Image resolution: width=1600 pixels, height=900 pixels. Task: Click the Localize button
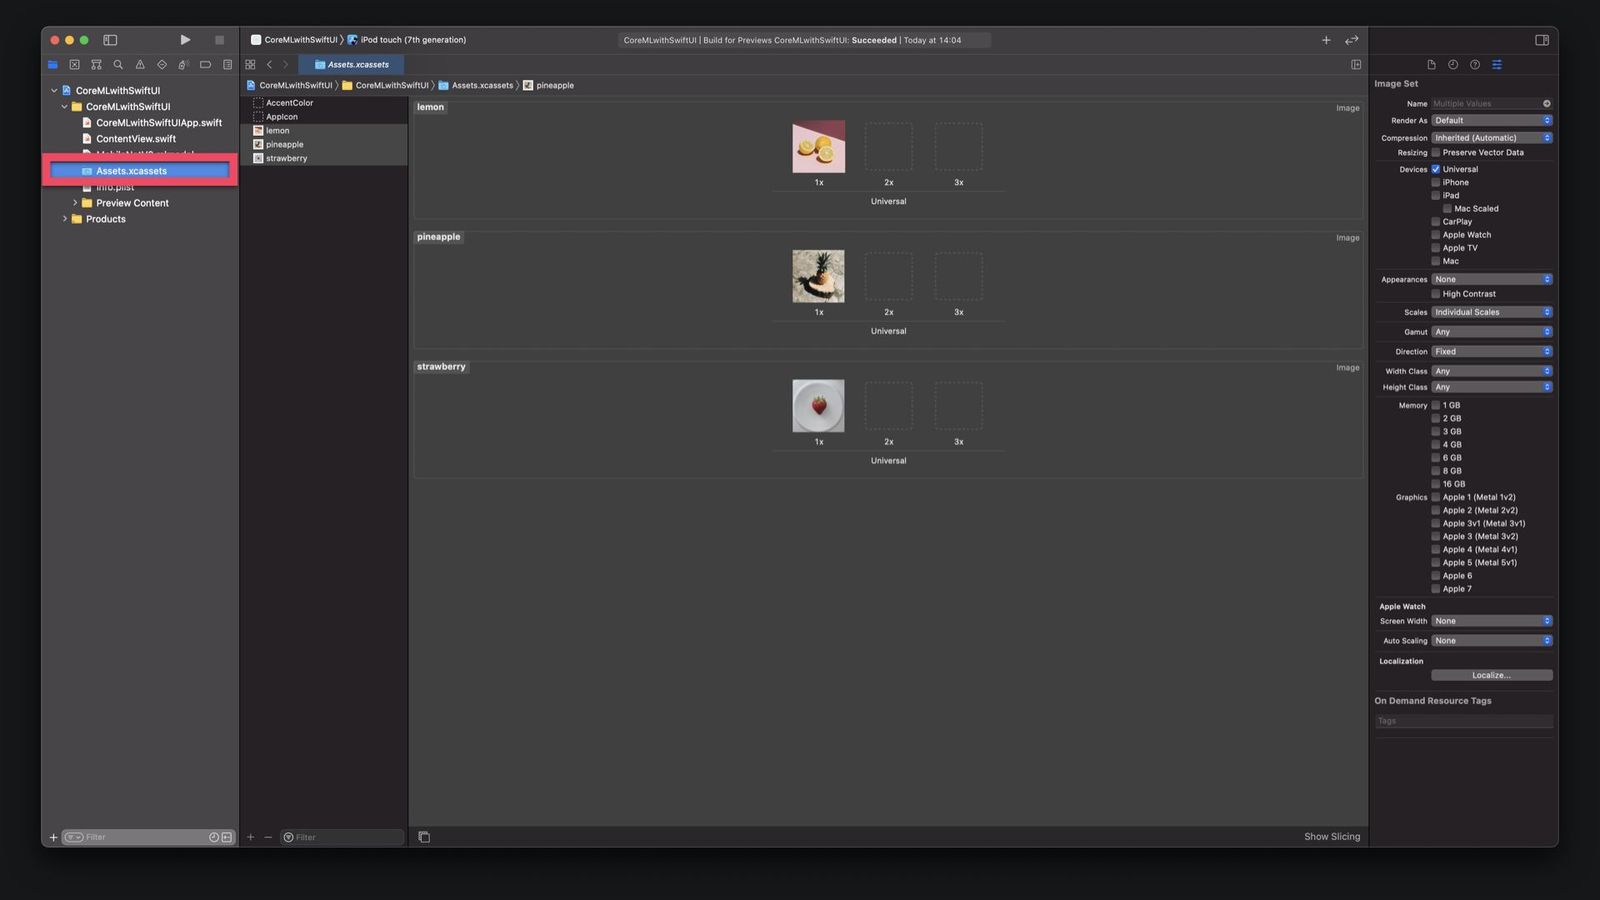click(x=1492, y=675)
